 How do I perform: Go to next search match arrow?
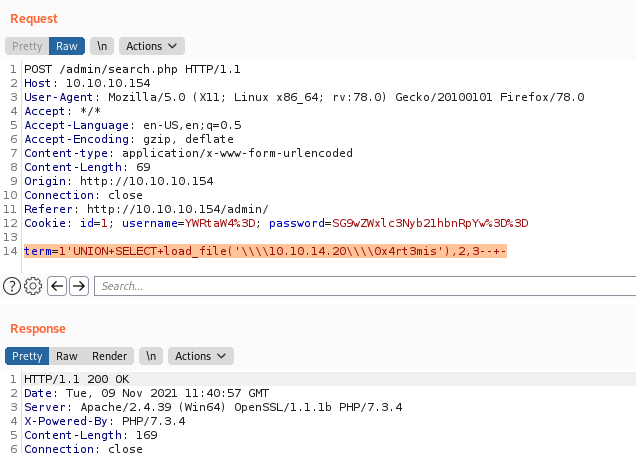(x=79, y=286)
